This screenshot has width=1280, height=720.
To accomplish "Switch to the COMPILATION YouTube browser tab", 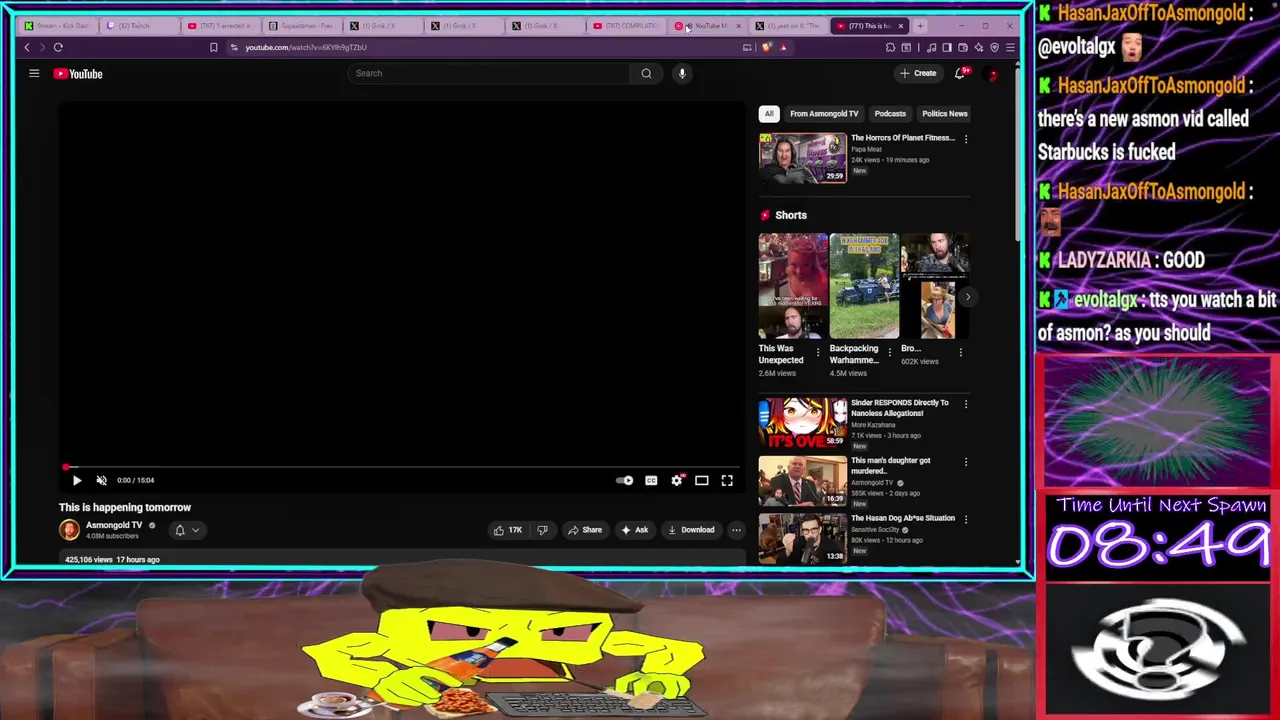I will pos(627,26).
